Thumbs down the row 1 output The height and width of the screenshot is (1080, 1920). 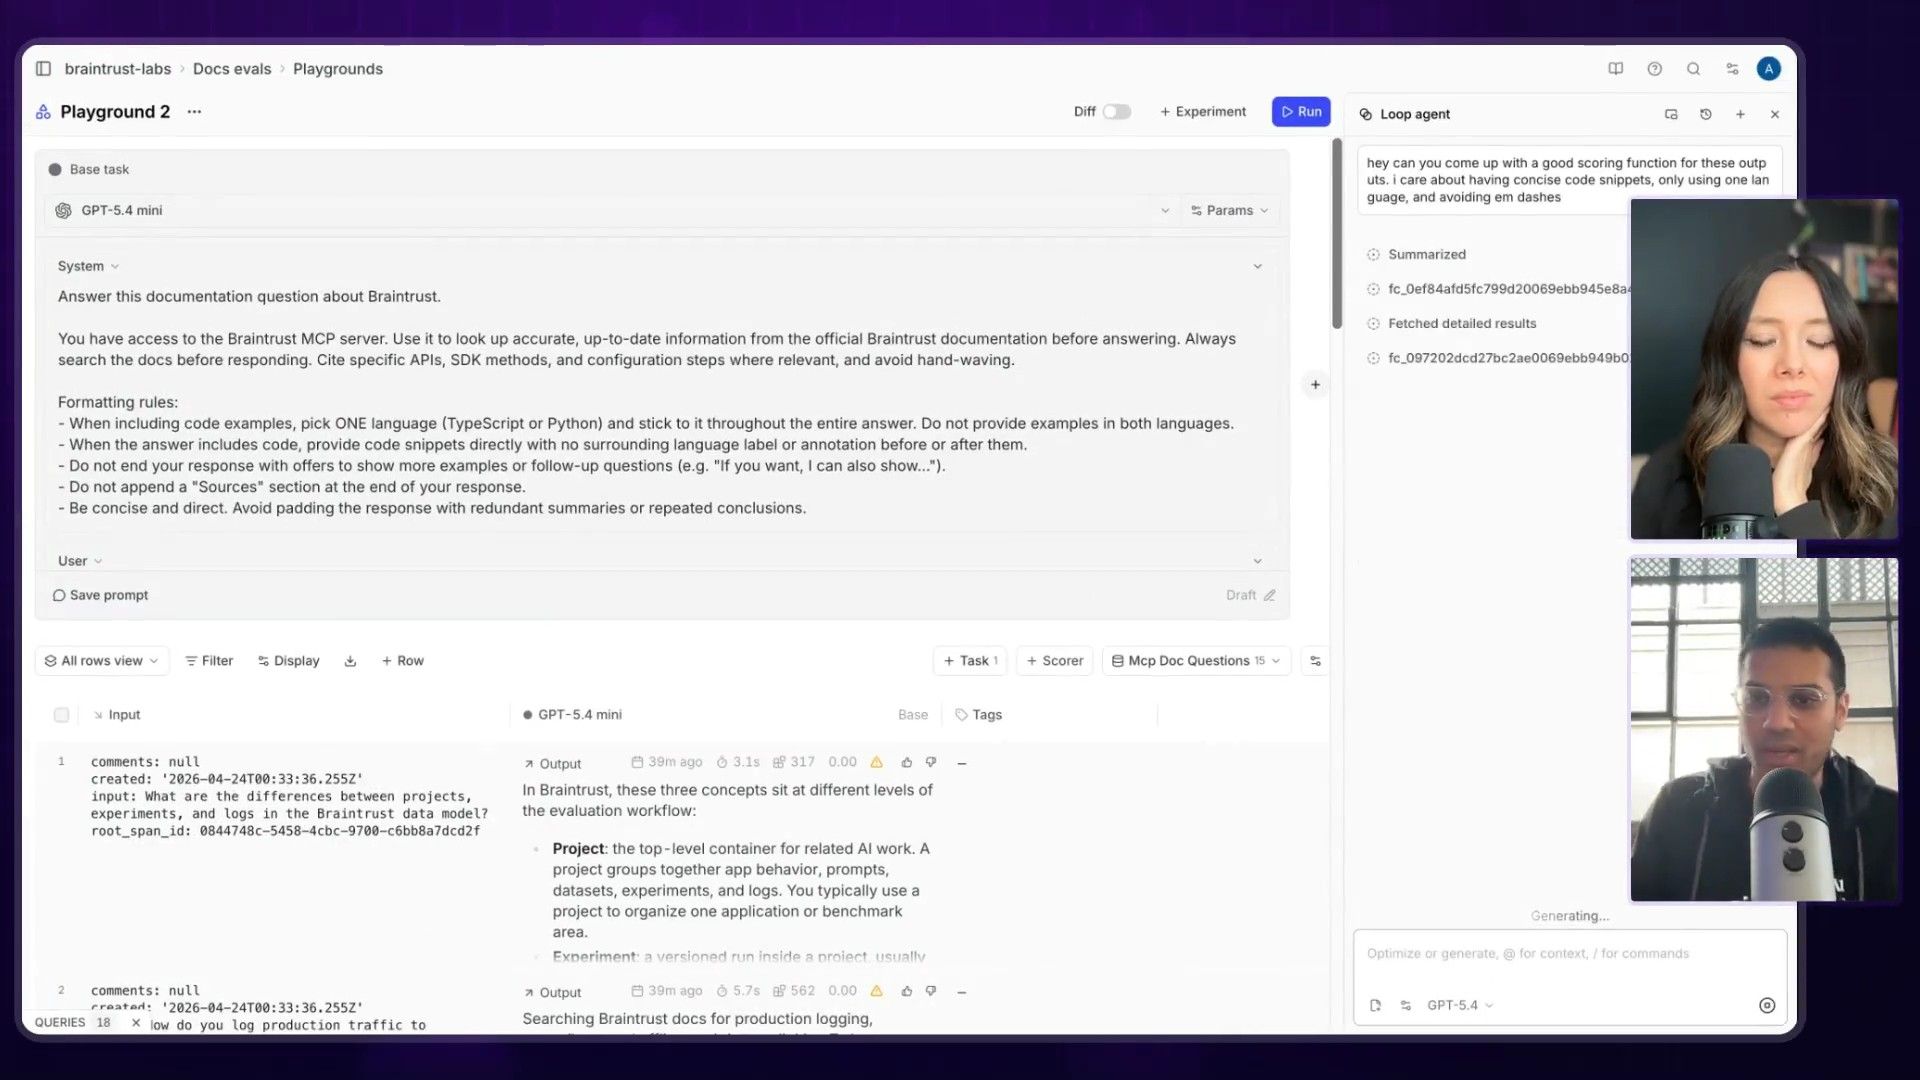(931, 762)
